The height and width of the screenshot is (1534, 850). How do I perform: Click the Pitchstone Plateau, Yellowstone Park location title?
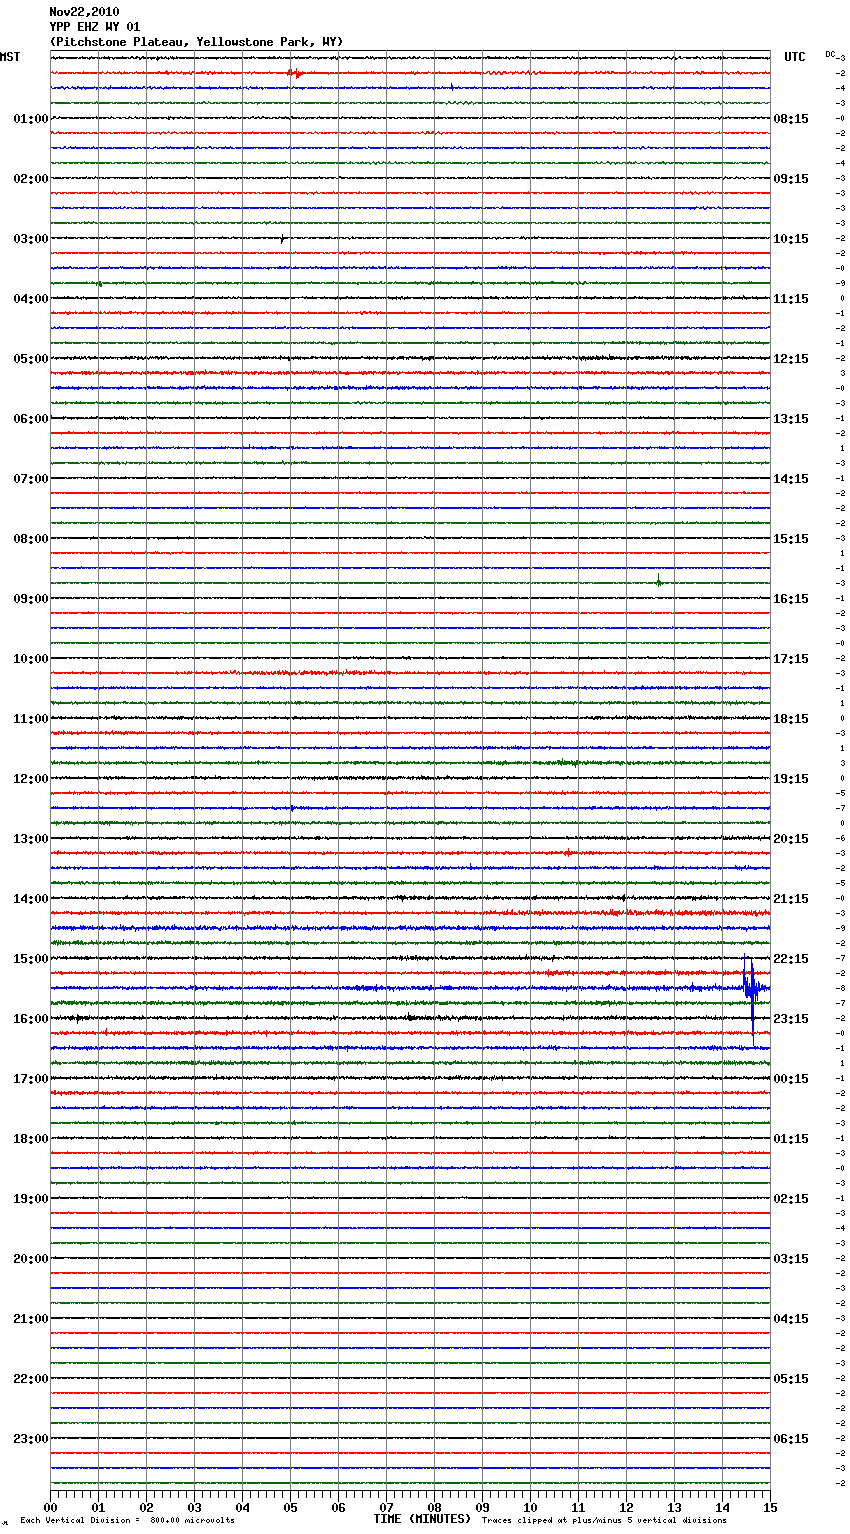(196, 42)
